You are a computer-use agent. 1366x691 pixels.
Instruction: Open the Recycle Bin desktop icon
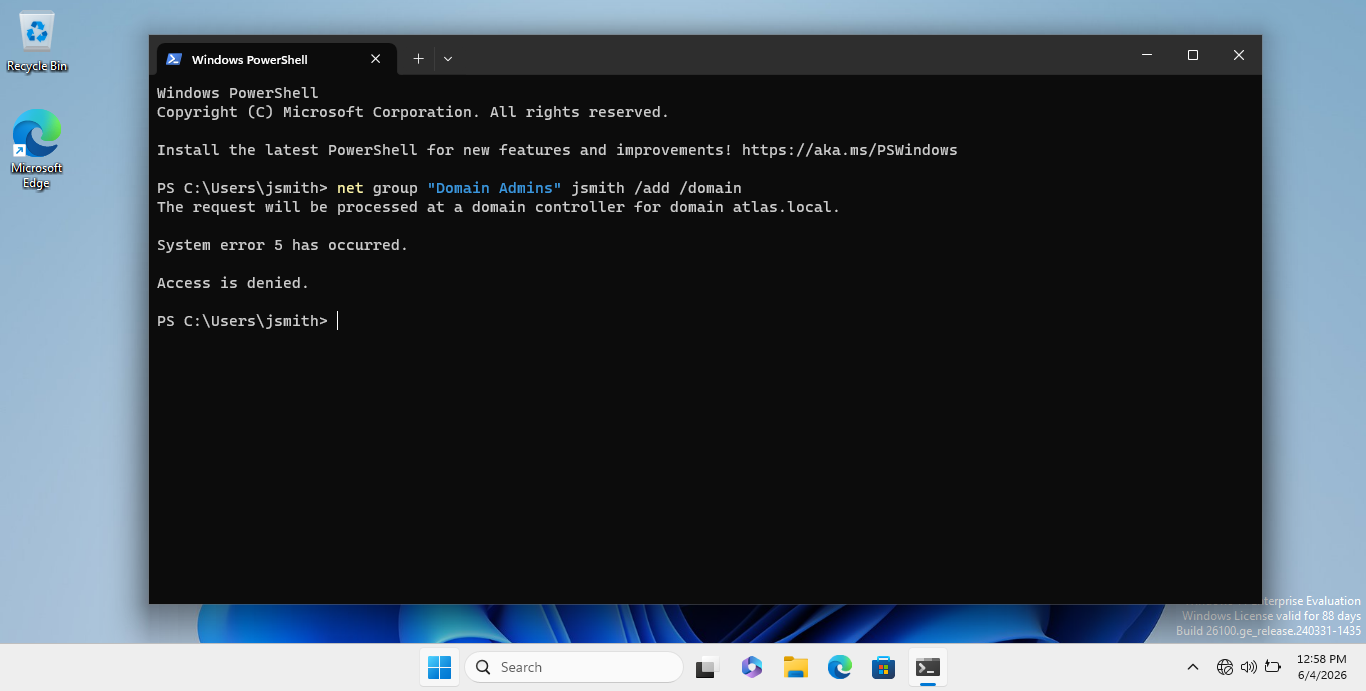(x=37, y=42)
